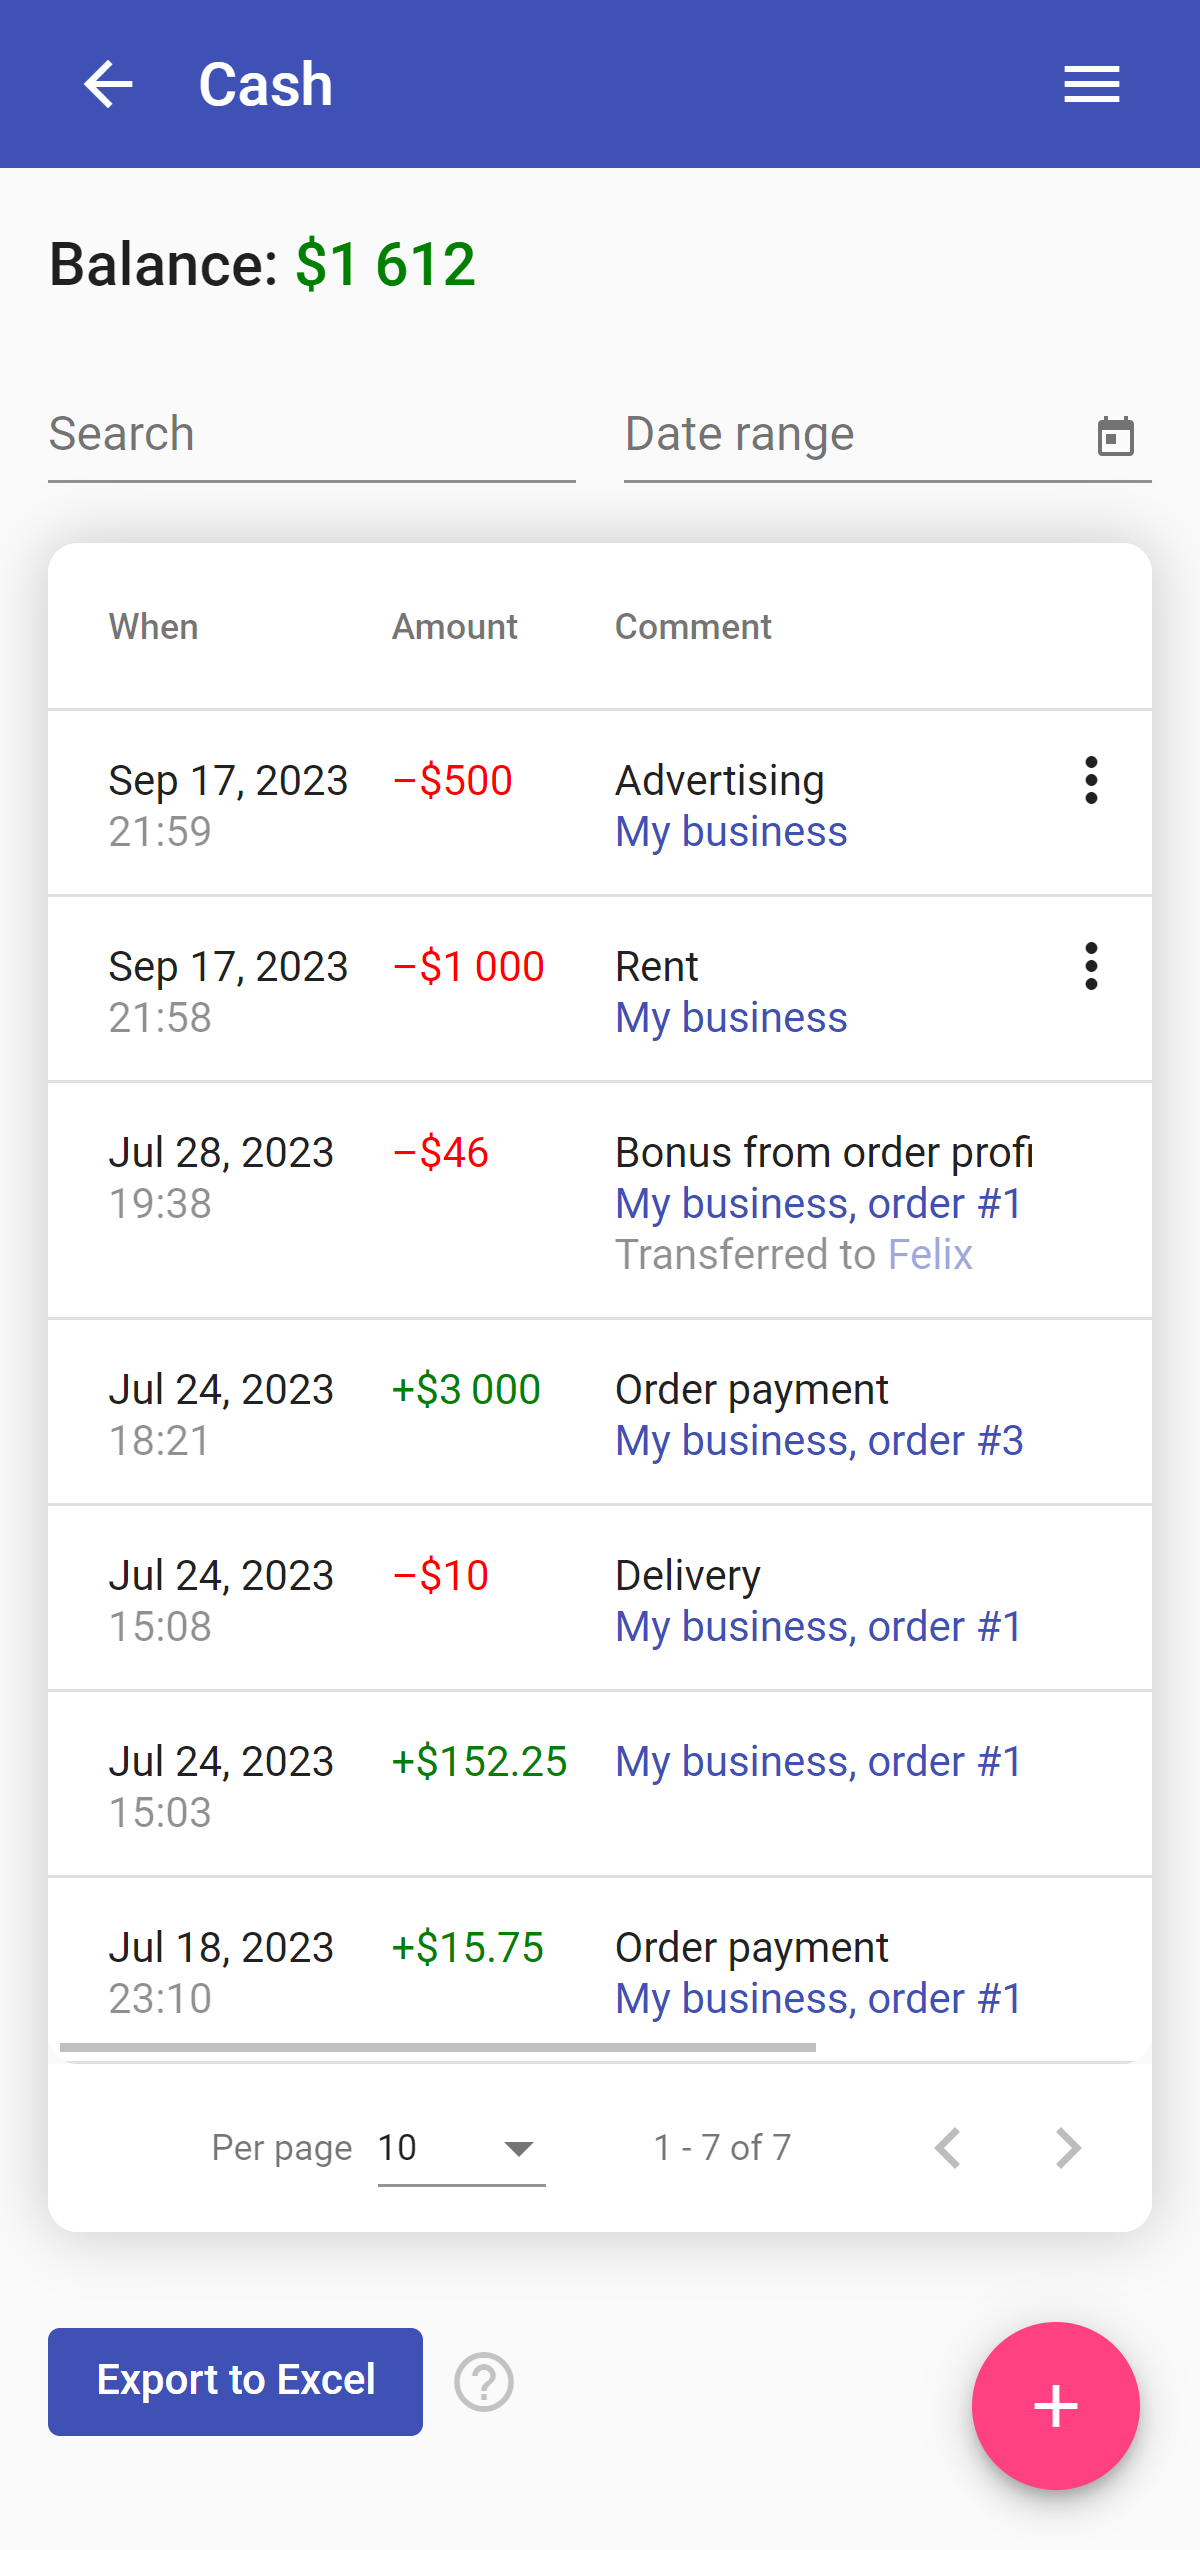Open options for Advertising transaction
The image size is (1200, 2550).
1091,780
